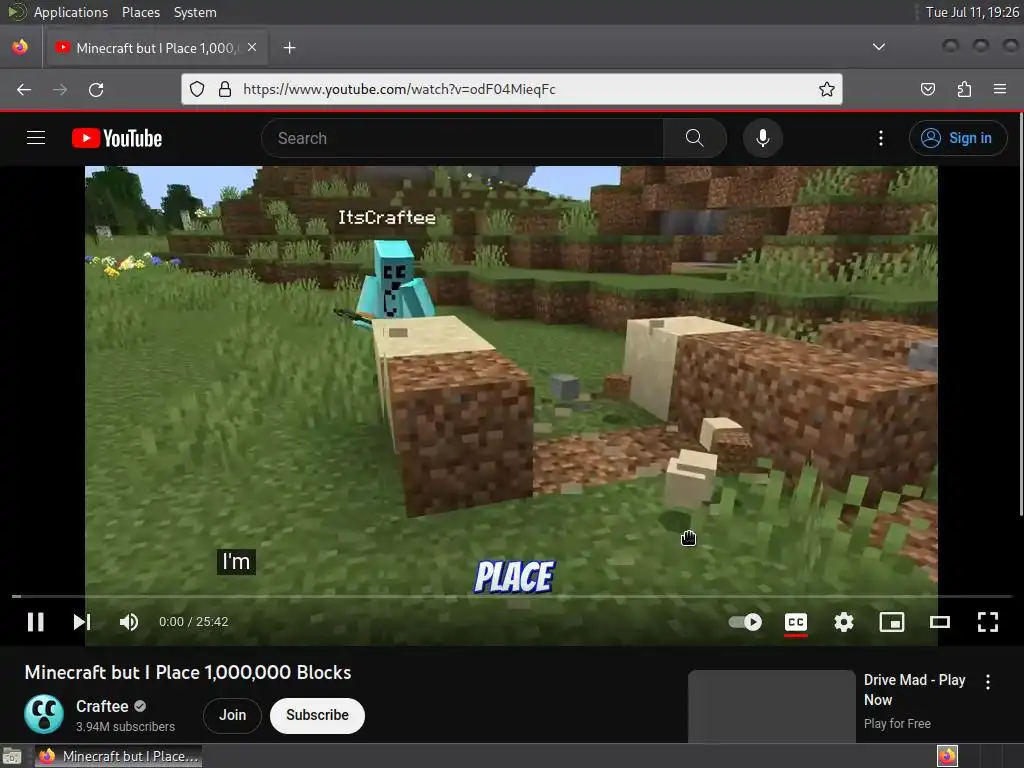Open the Applications menu

tap(71, 12)
